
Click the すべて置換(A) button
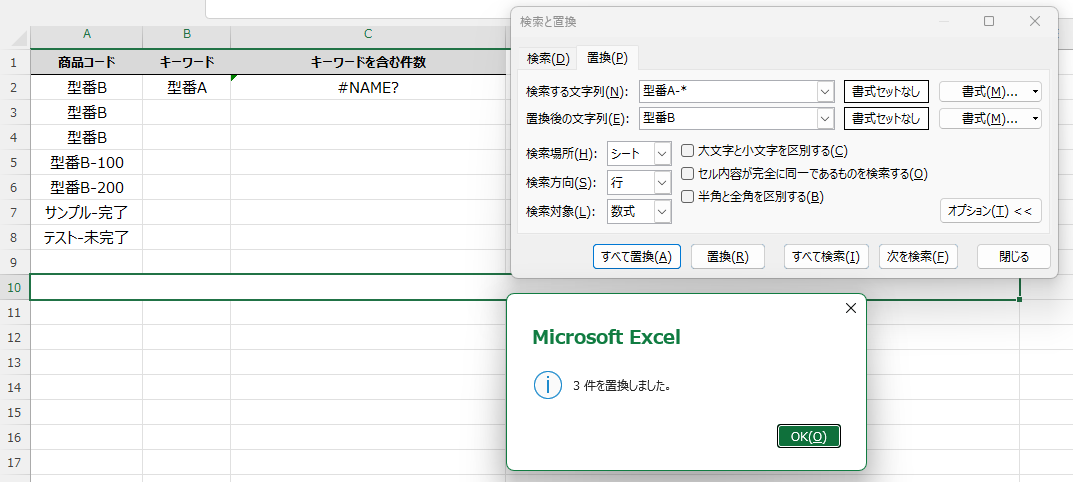point(636,257)
